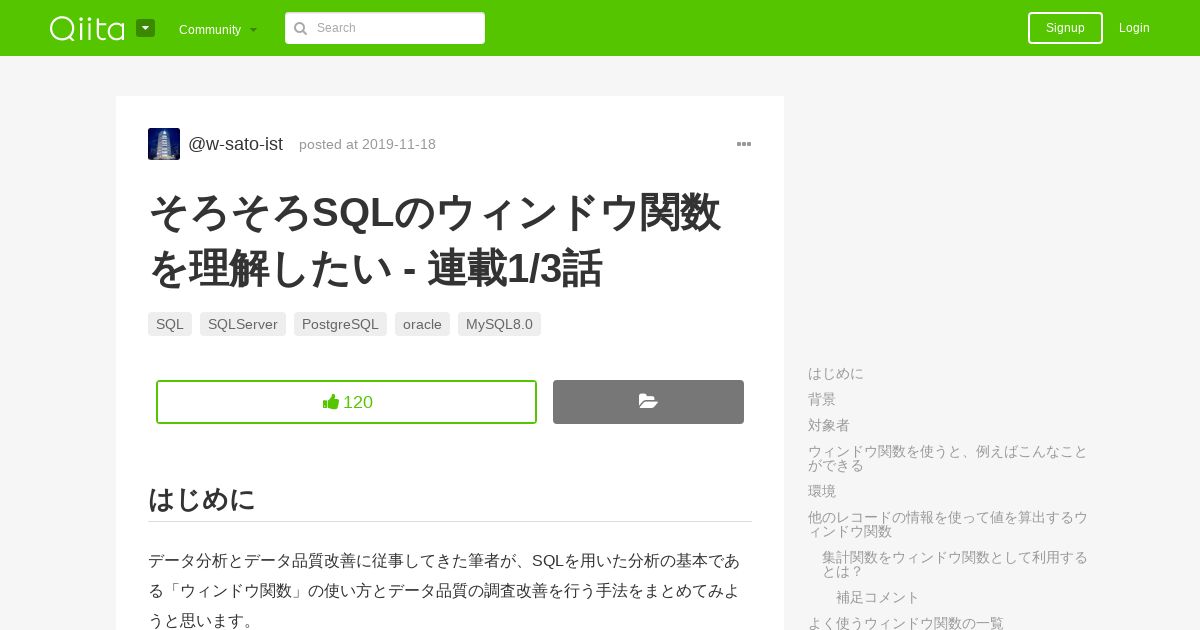1200x630 pixels.
Task: Select the MySQL8.0 tag
Action: coord(499,324)
